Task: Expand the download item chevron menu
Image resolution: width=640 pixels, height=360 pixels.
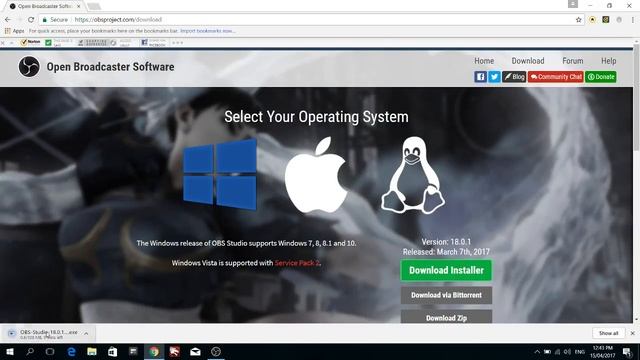Action: pos(86,333)
